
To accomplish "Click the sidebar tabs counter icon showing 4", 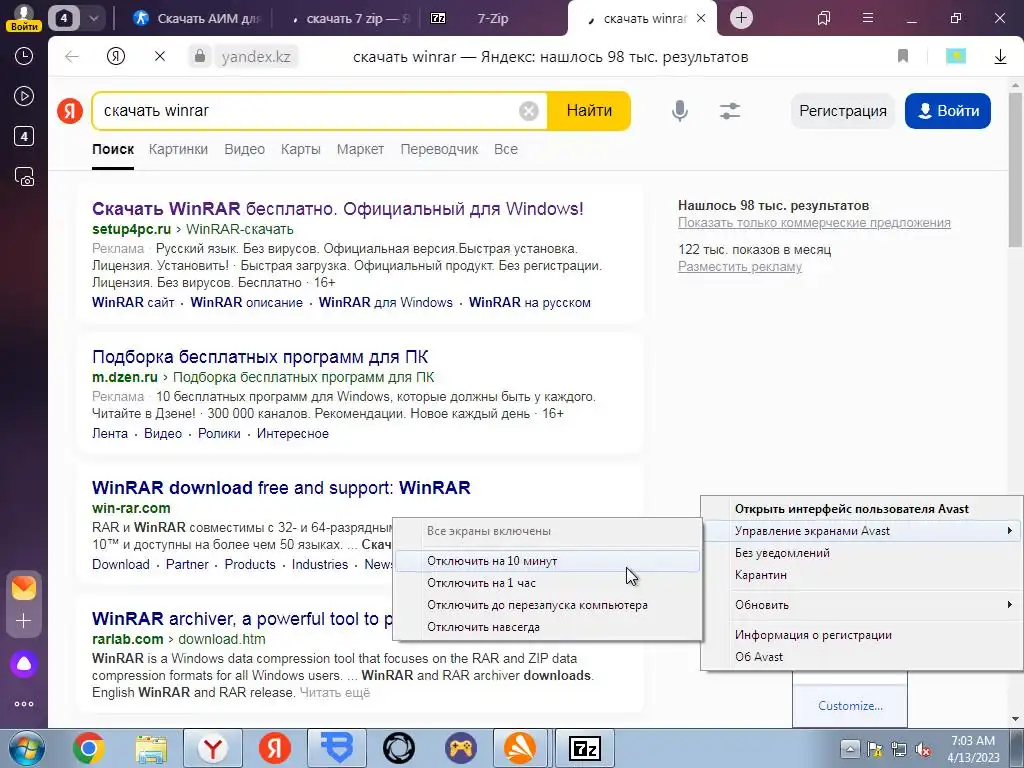I will click(24, 136).
